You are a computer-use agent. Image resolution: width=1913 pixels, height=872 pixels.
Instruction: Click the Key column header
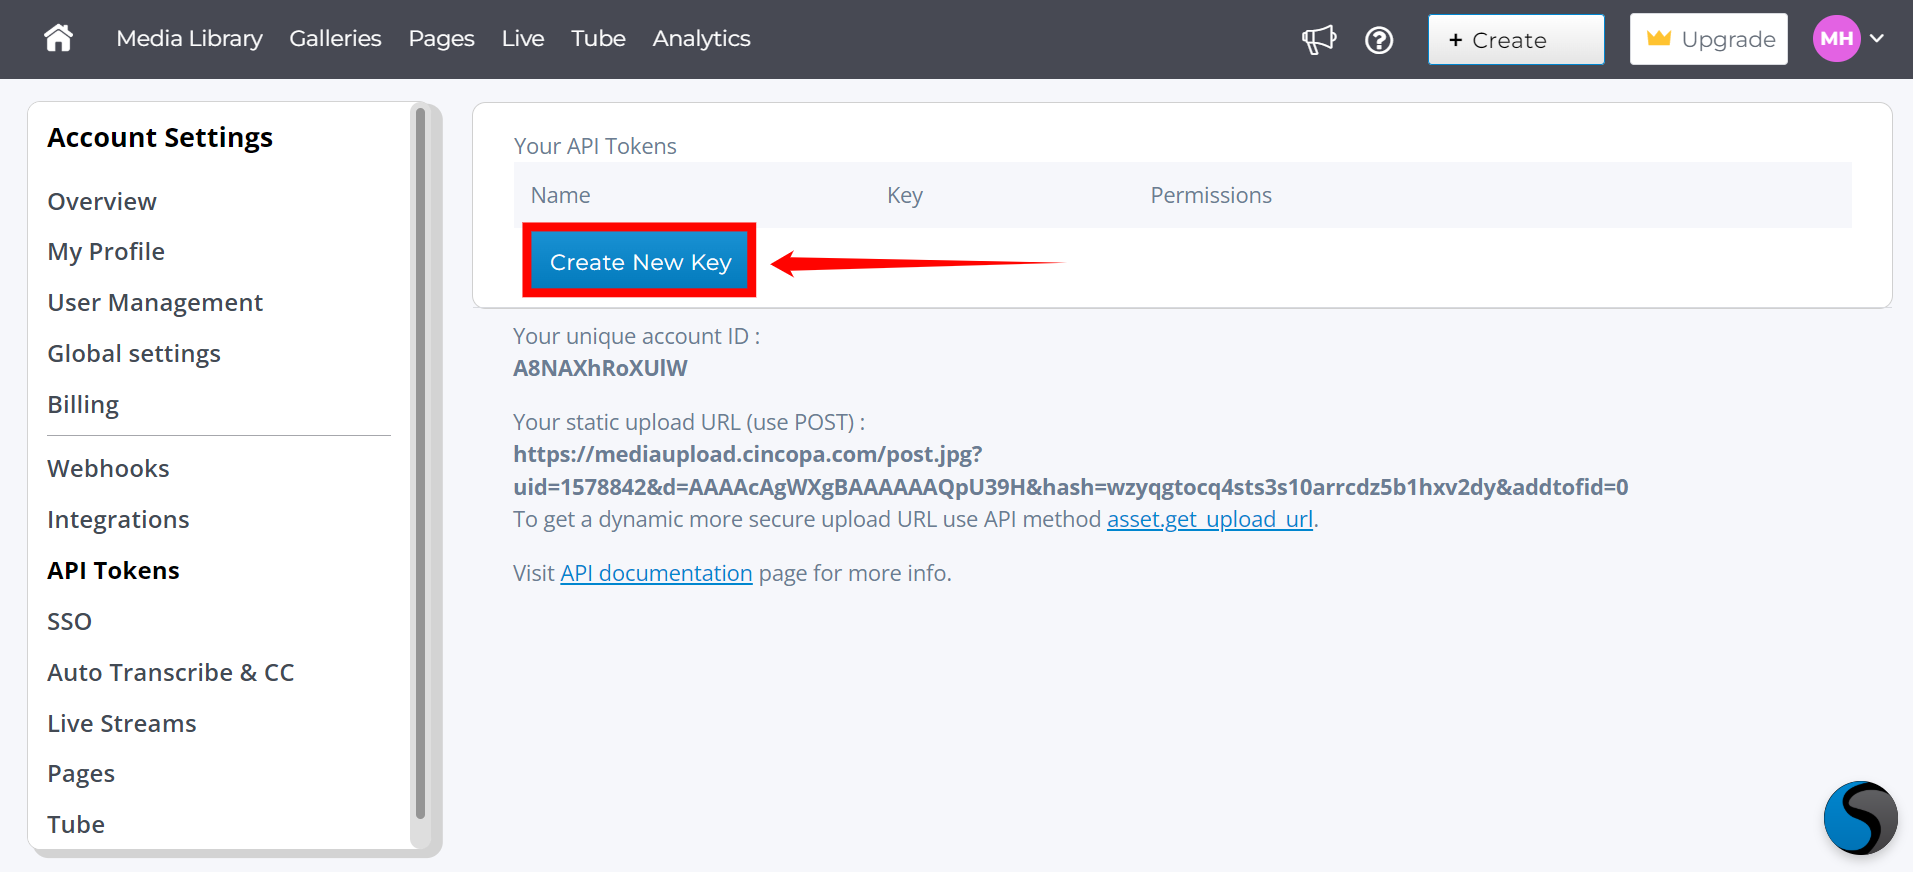(905, 195)
